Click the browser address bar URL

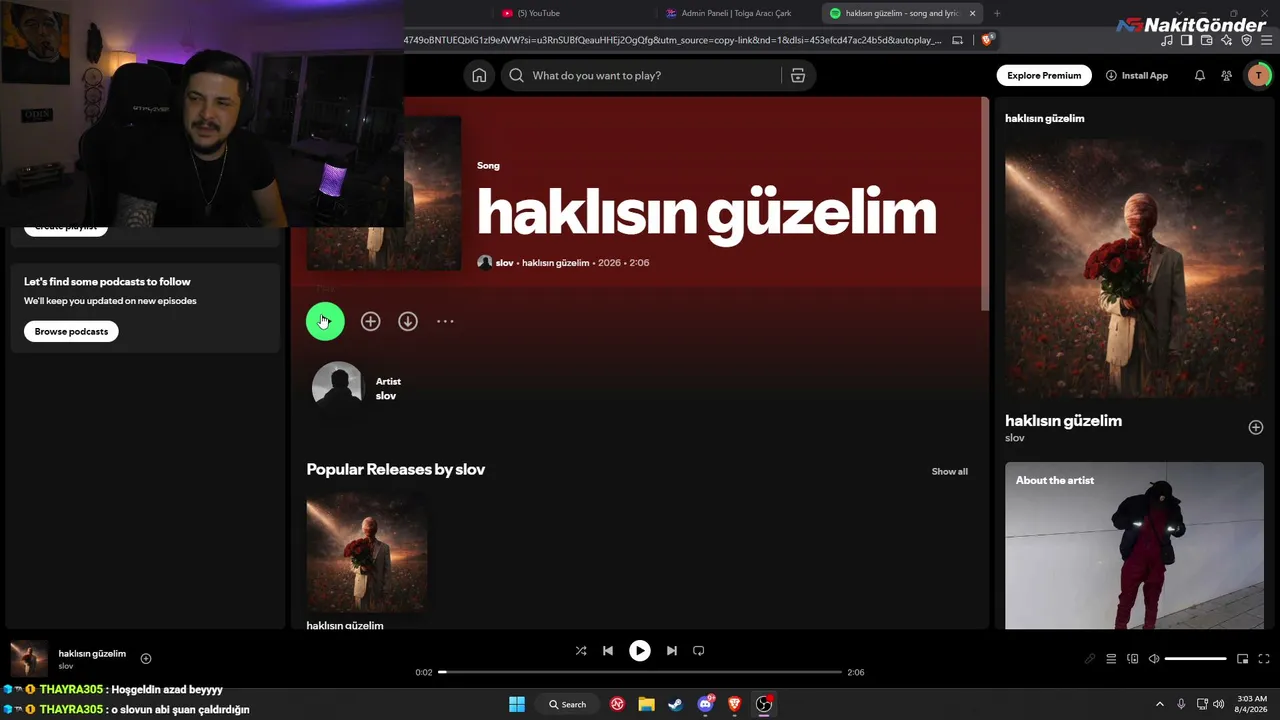[x=673, y=40]
